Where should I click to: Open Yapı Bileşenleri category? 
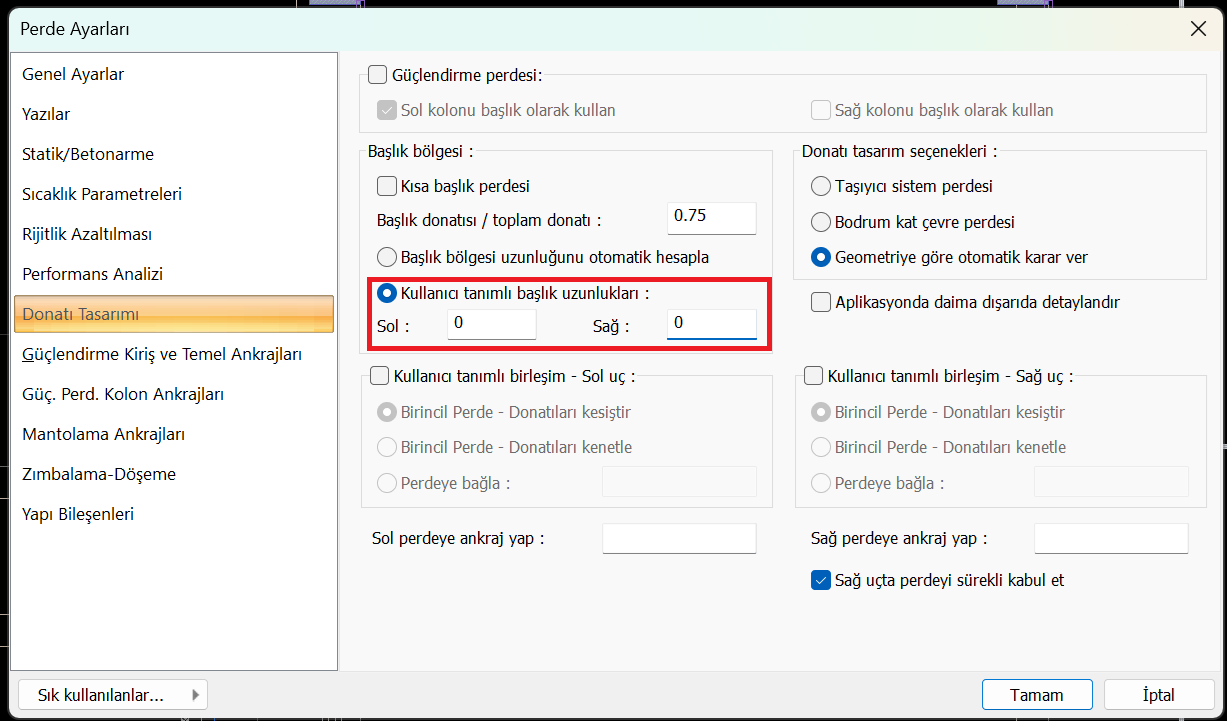coord(78,514)
